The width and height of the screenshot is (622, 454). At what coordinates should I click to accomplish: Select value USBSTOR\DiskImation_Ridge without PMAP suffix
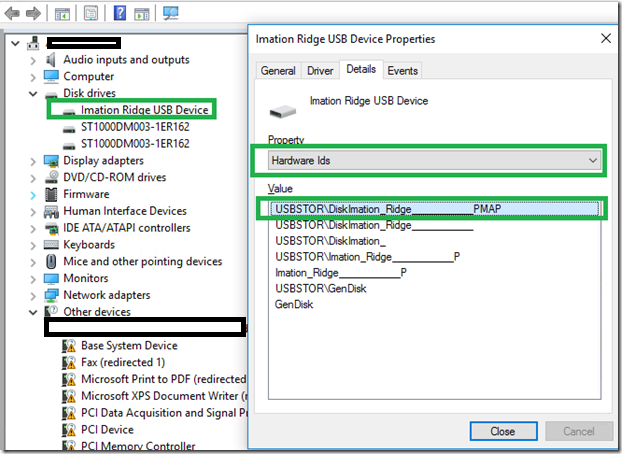point(374,225)
